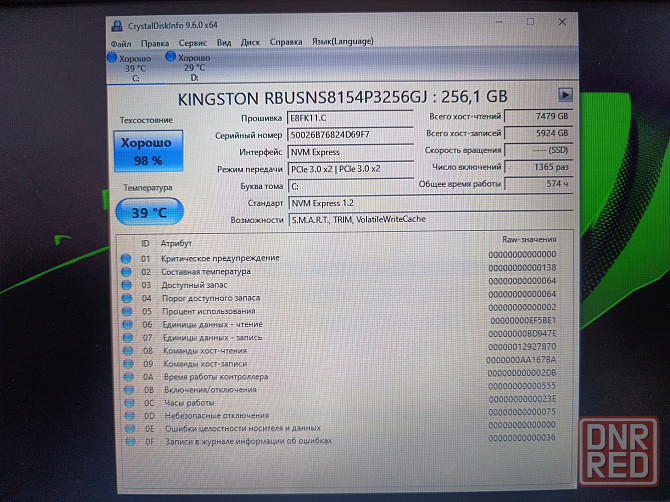Click blue status dot for attribute 01
670x502 pixels.
(126, 259)
